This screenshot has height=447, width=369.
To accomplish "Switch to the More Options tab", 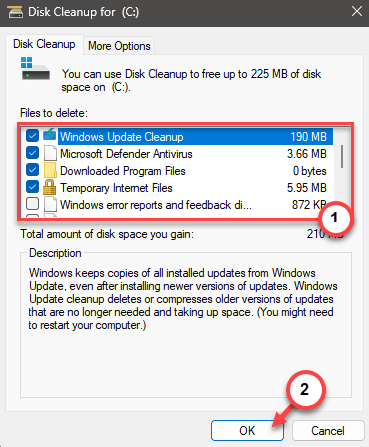I will point(119,46).
